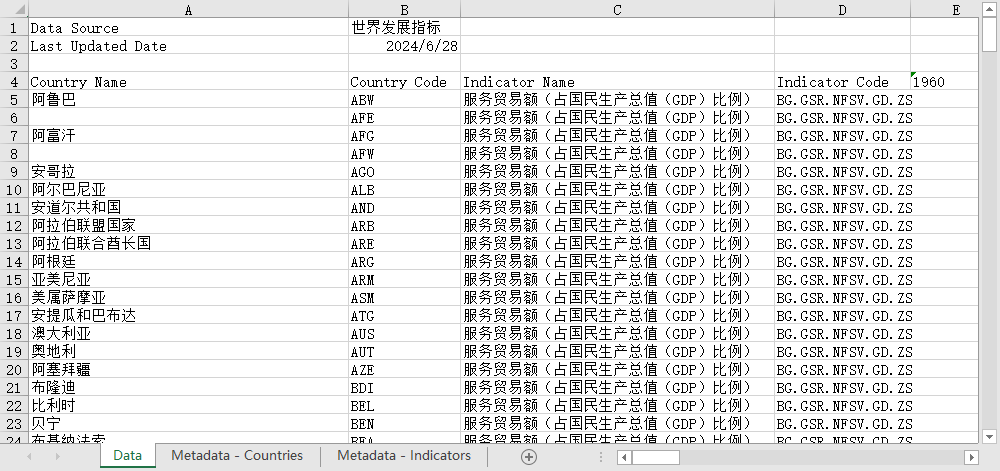Screen dimensions: 1000x471
Task: Click vertical scrollbar down arrow
Action: coord(990,436)
